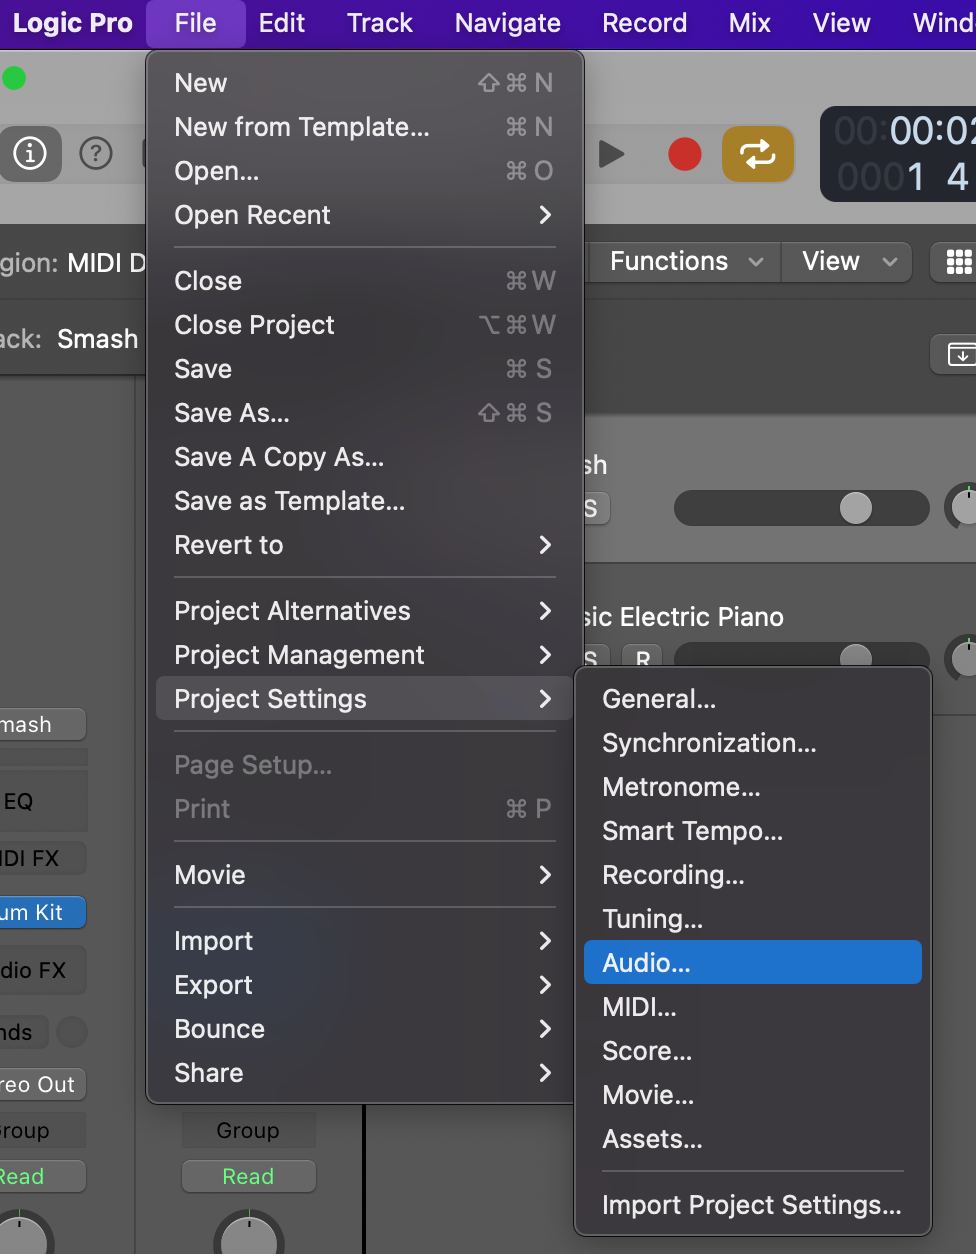
Task: Click Import Project Settings…
Action: [x=753, y=1204]
